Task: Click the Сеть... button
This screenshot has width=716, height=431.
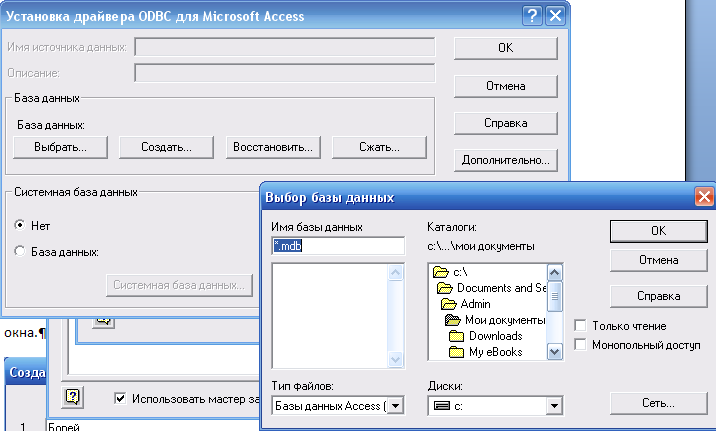Action: click(x=658, y=403)
